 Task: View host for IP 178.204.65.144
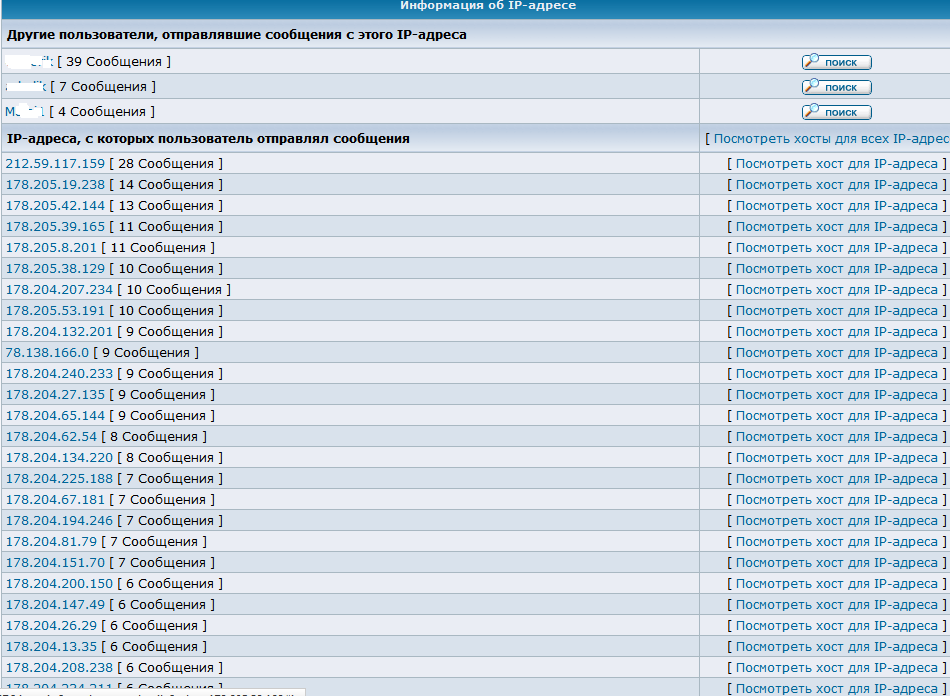pos(836,416)
